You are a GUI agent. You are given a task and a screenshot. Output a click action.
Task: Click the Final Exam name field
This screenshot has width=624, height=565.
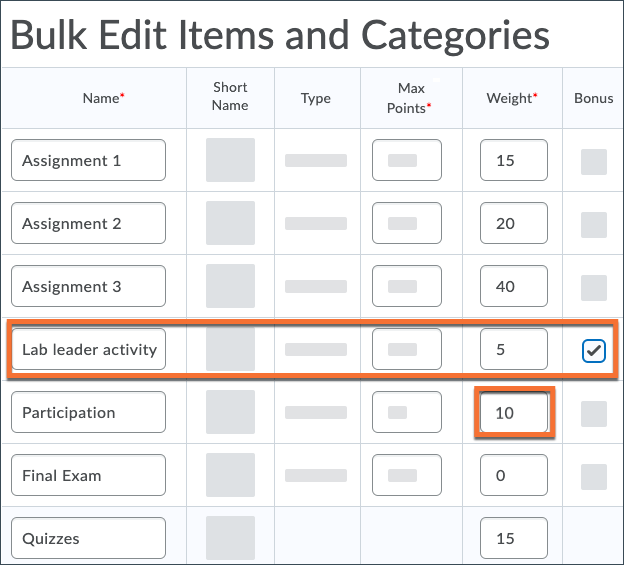(88, 476)
